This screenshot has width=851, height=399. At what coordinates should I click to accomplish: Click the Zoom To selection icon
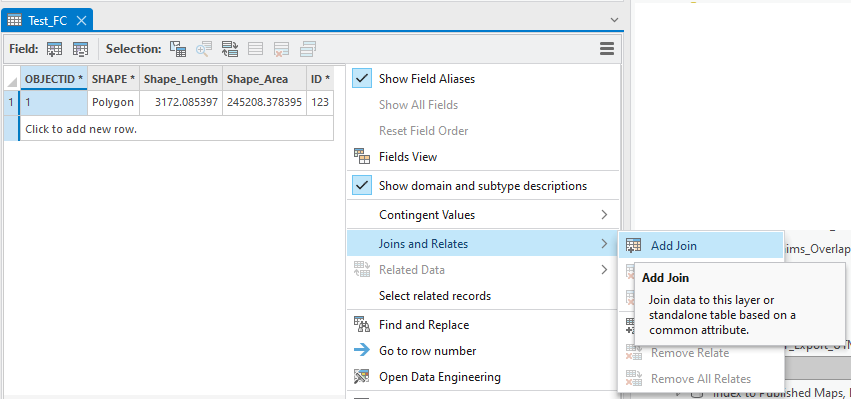pyautogui.click(x=204, y=49)
